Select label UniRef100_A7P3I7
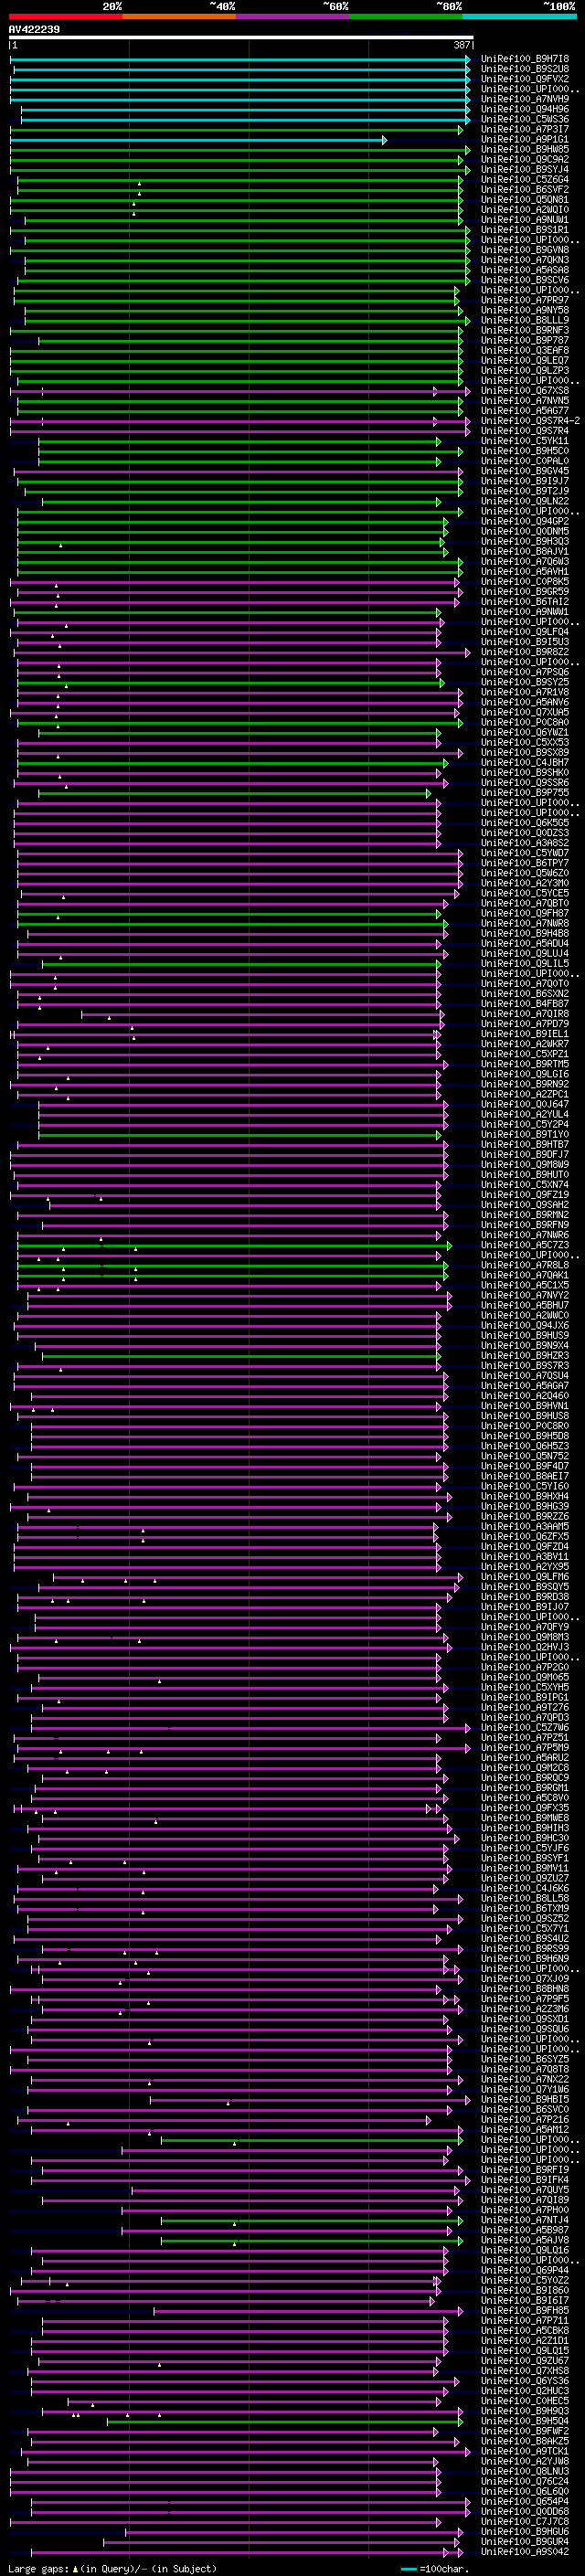Screen dimensions: 585x2576 tap(525, 129)
